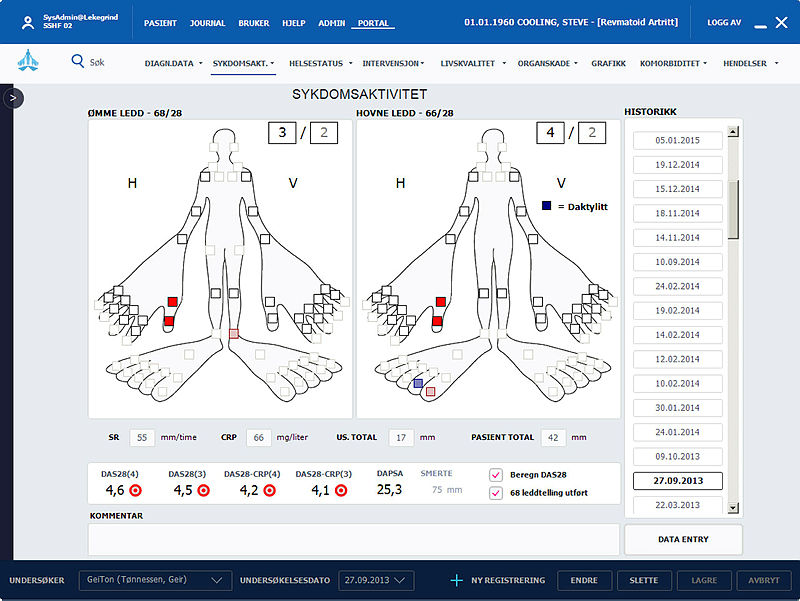Click the DAS28(4) target icon
This screenshot has width=800, height=601.
point(135,490)
